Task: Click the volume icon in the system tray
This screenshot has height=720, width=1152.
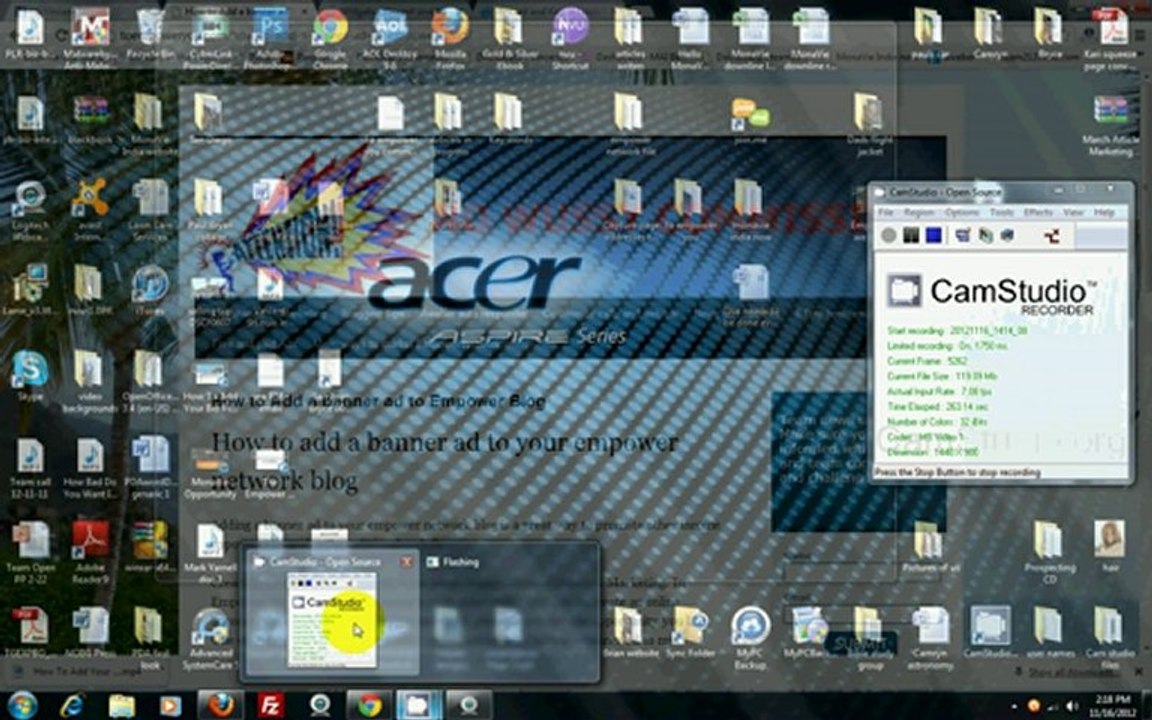Action: pyautogui.click(x=1072, y=706)
